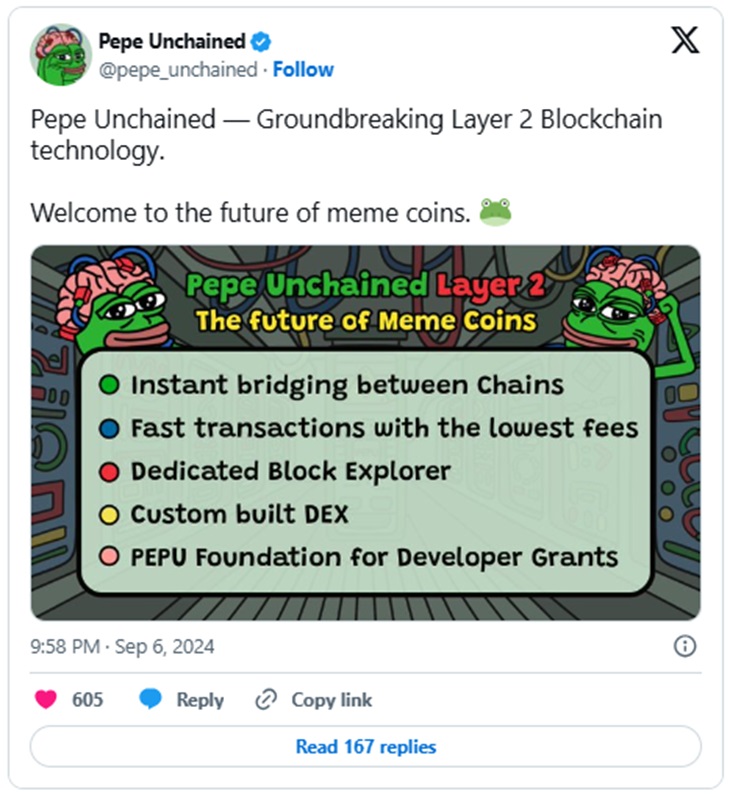Screen dimensions: 730x794
Task: Like the post with heart icon
Action: tap(46, 700)
